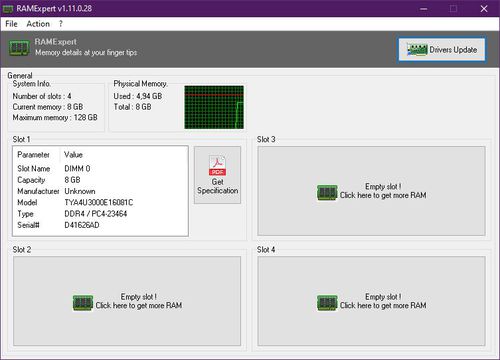Click the RAMExpert title bar app icon
Image resolution: width=500 pixels, height=360 pixels.
coord(8,9)
